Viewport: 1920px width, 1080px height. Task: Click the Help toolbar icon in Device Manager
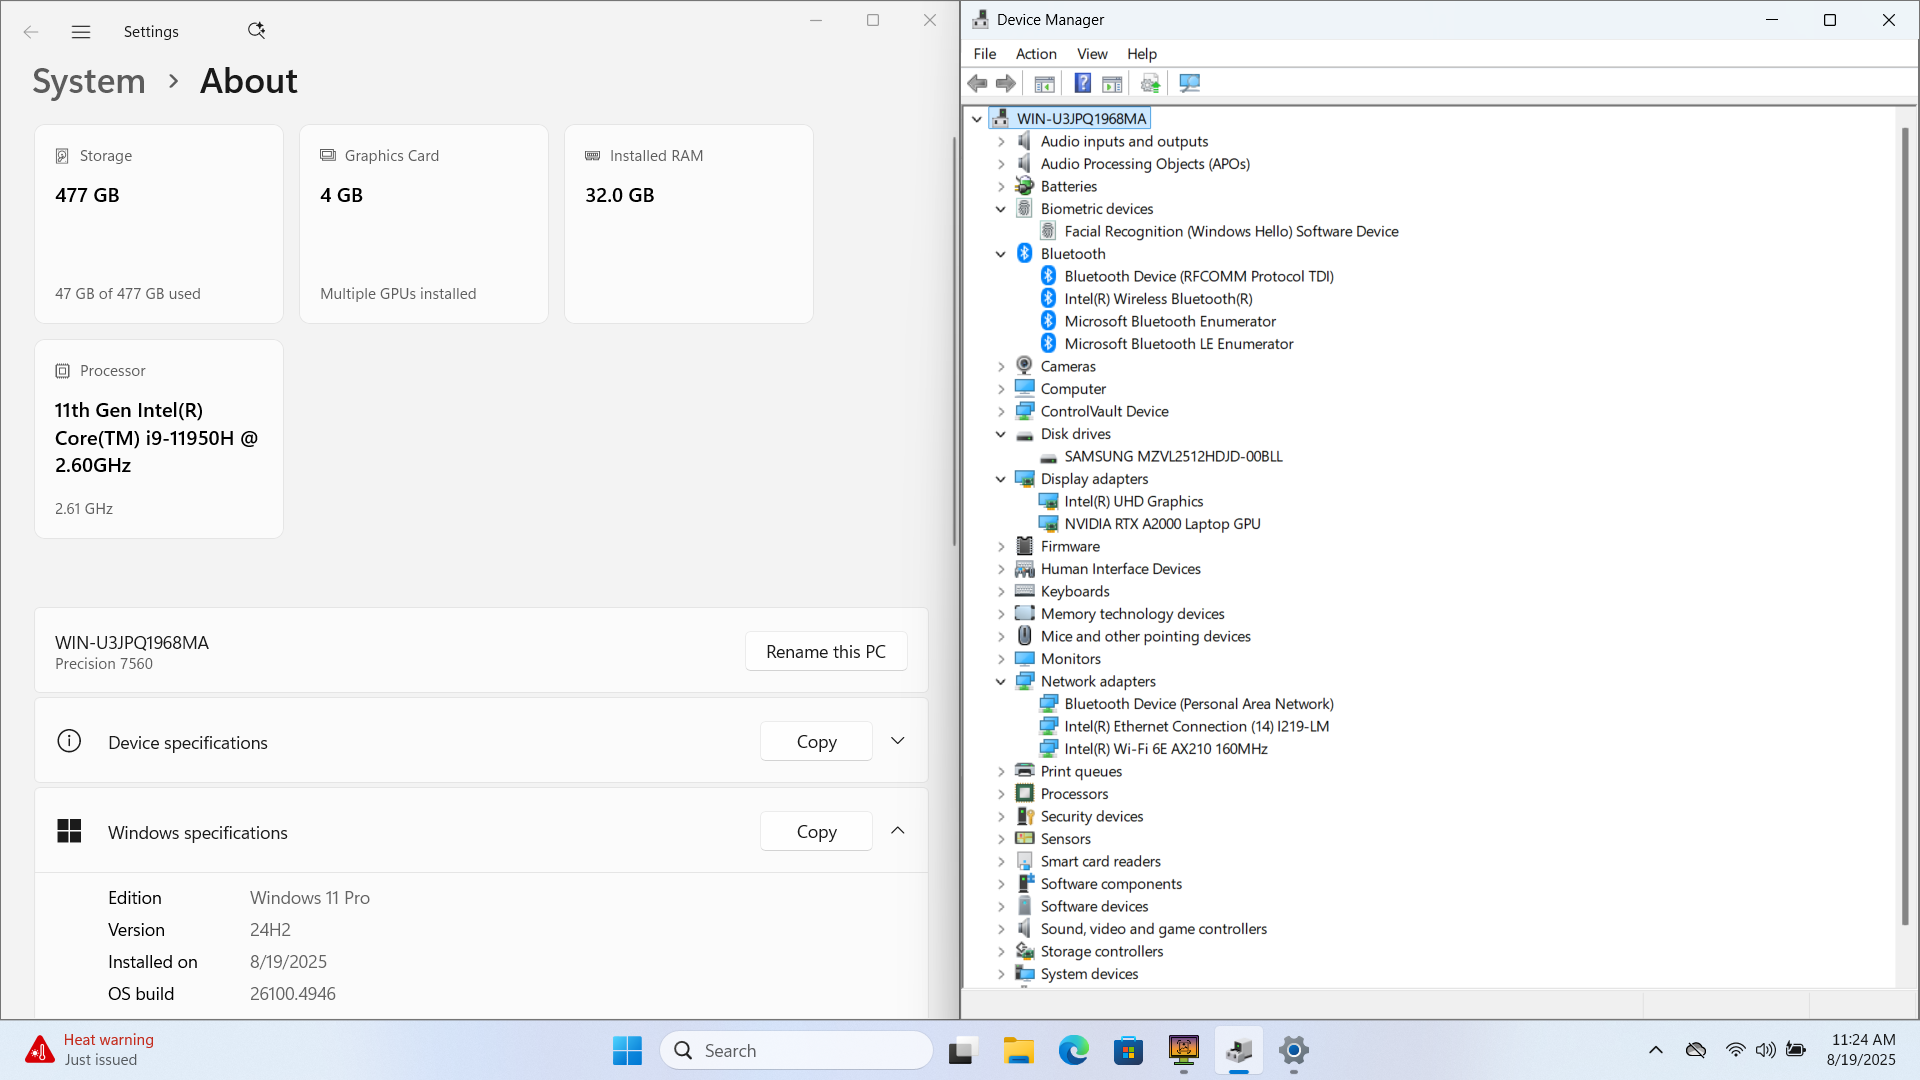(x=1082, y=83)
